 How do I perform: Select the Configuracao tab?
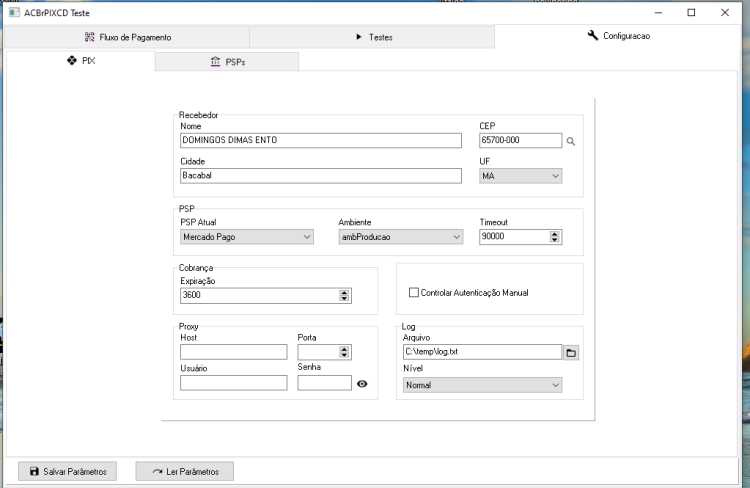point(618,36)
